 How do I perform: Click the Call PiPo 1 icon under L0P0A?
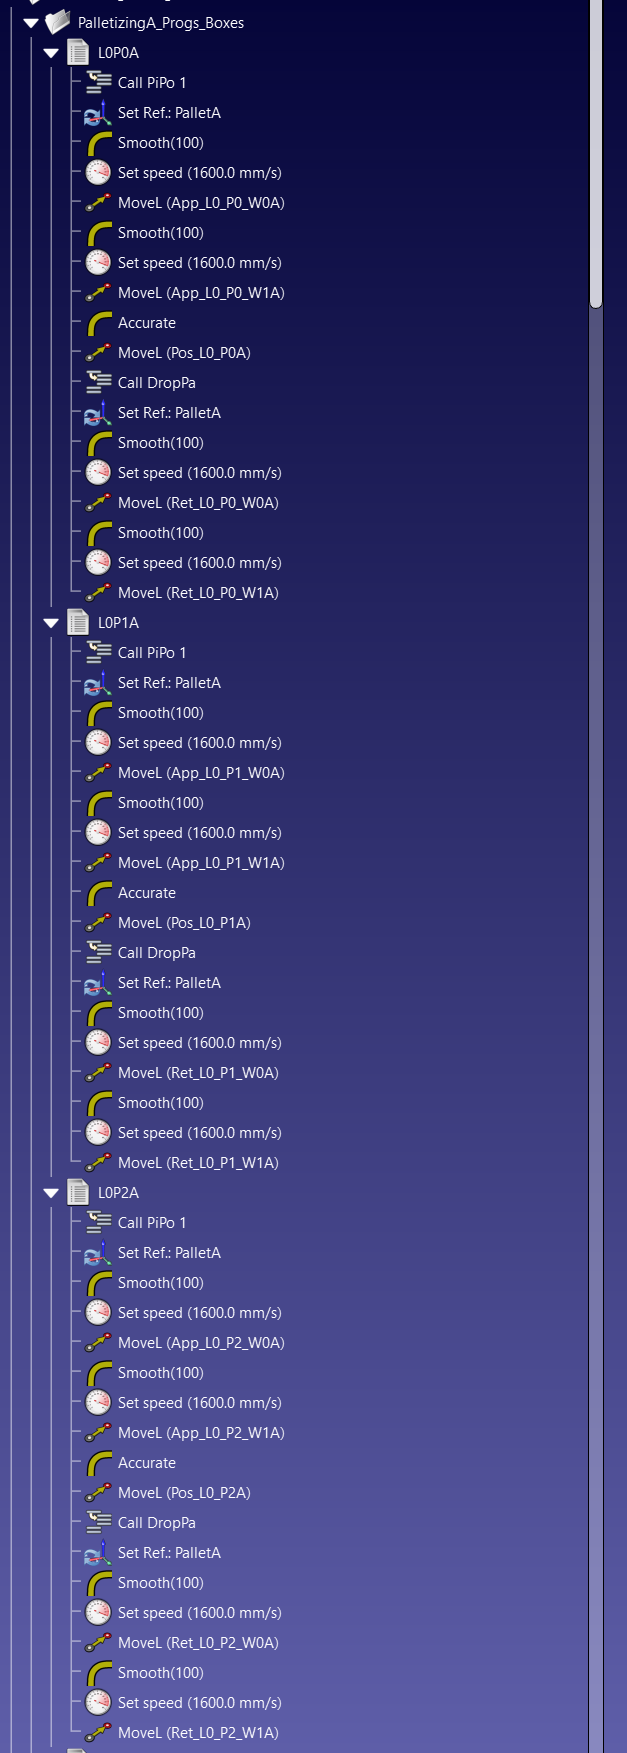(x=98, y=83)
